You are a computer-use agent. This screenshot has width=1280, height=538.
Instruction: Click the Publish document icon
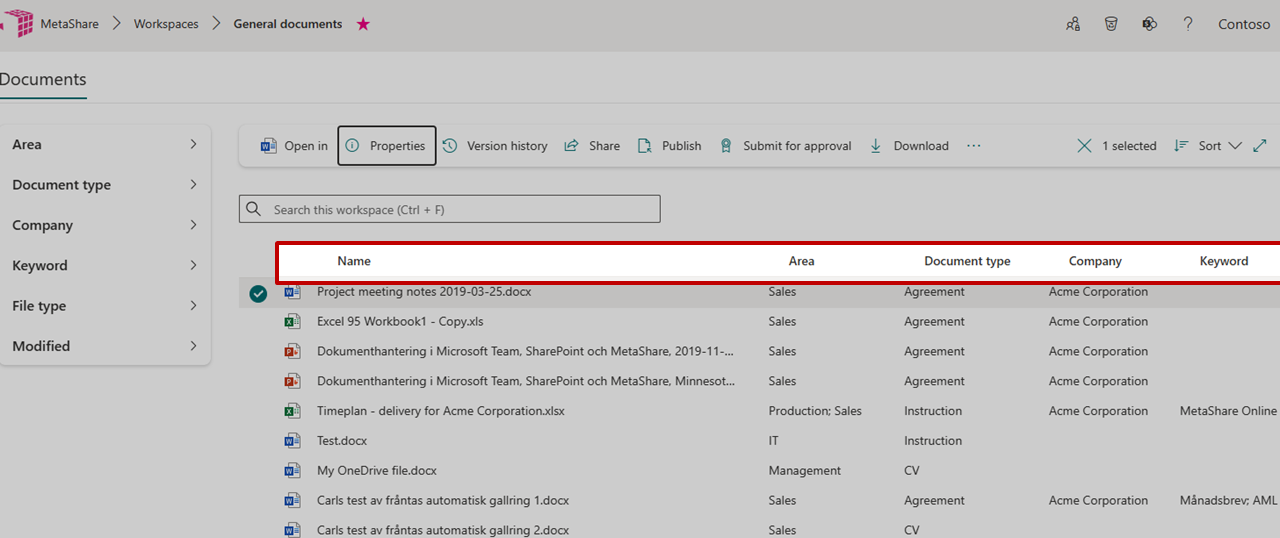coord(645,146)
